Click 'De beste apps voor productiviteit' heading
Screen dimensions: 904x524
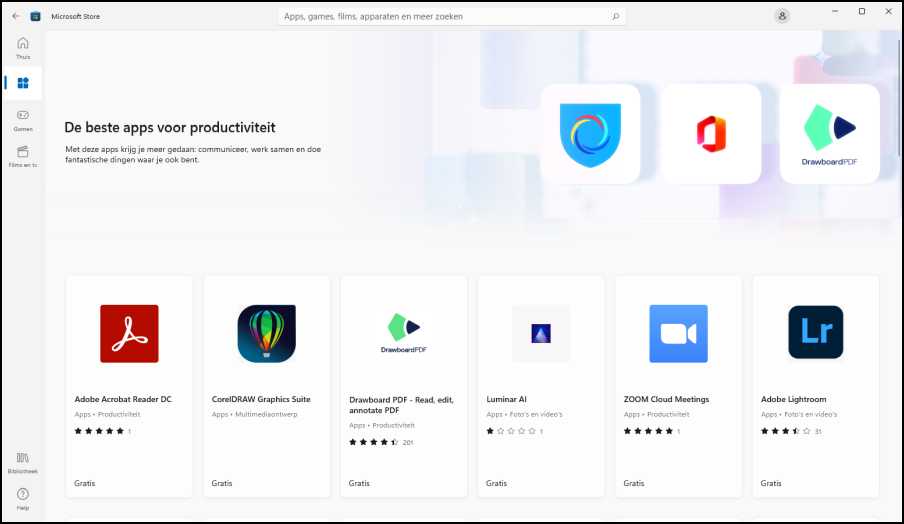click(x=170, y=127)
